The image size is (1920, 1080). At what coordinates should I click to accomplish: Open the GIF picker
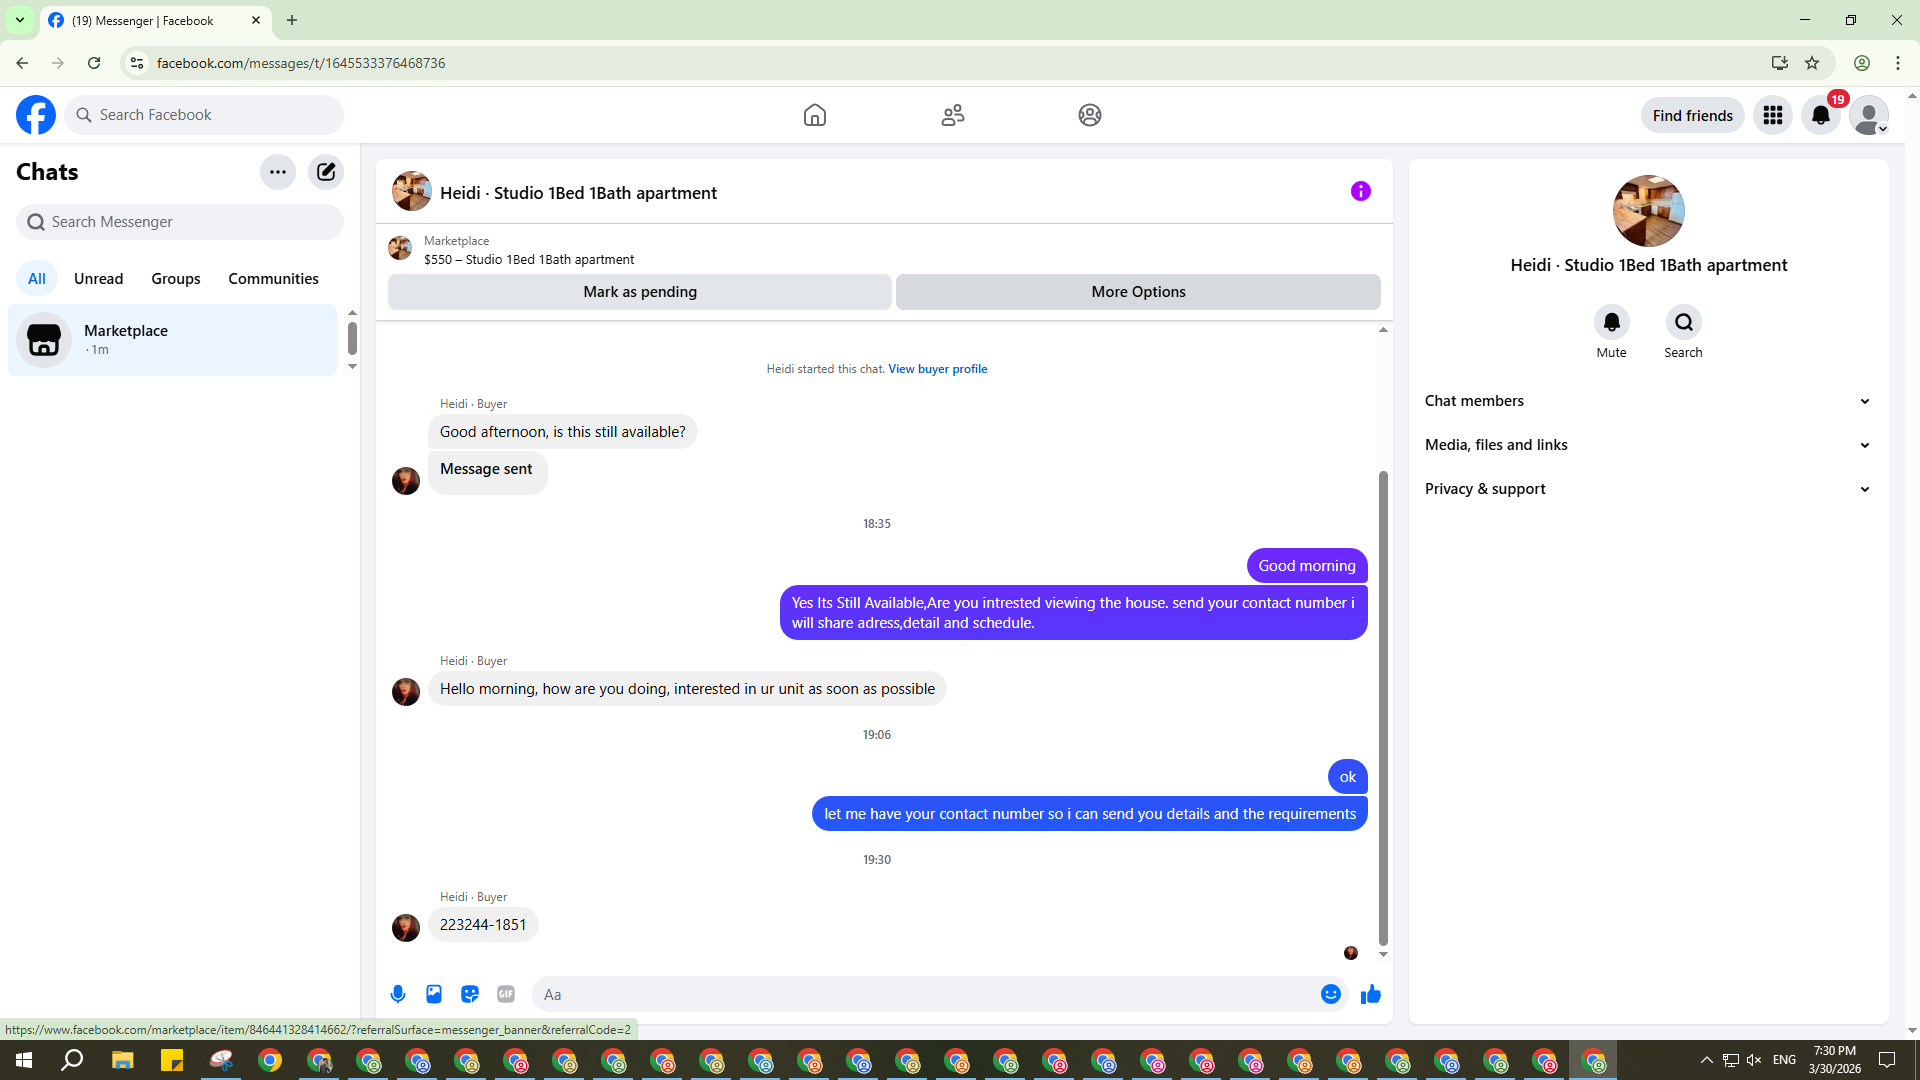click(506, 994)
